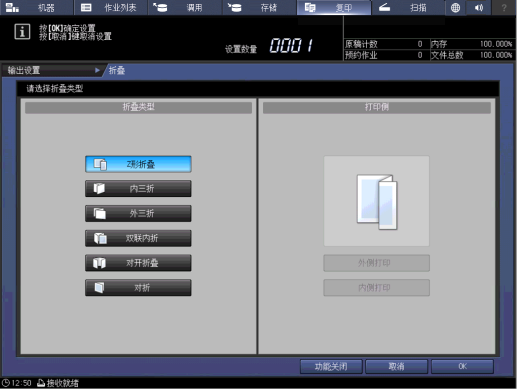Select 外三折 fold type
Screen dimensions: 517x389
pyautogui.click(x=138, y=213)
